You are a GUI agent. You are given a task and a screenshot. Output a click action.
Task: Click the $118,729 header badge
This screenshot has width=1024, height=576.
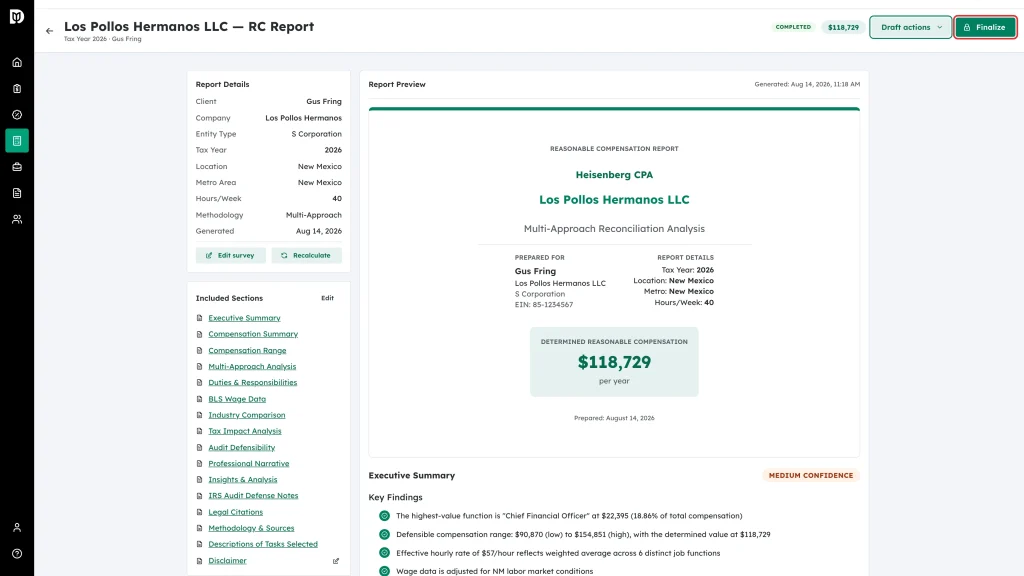point(843,27)
